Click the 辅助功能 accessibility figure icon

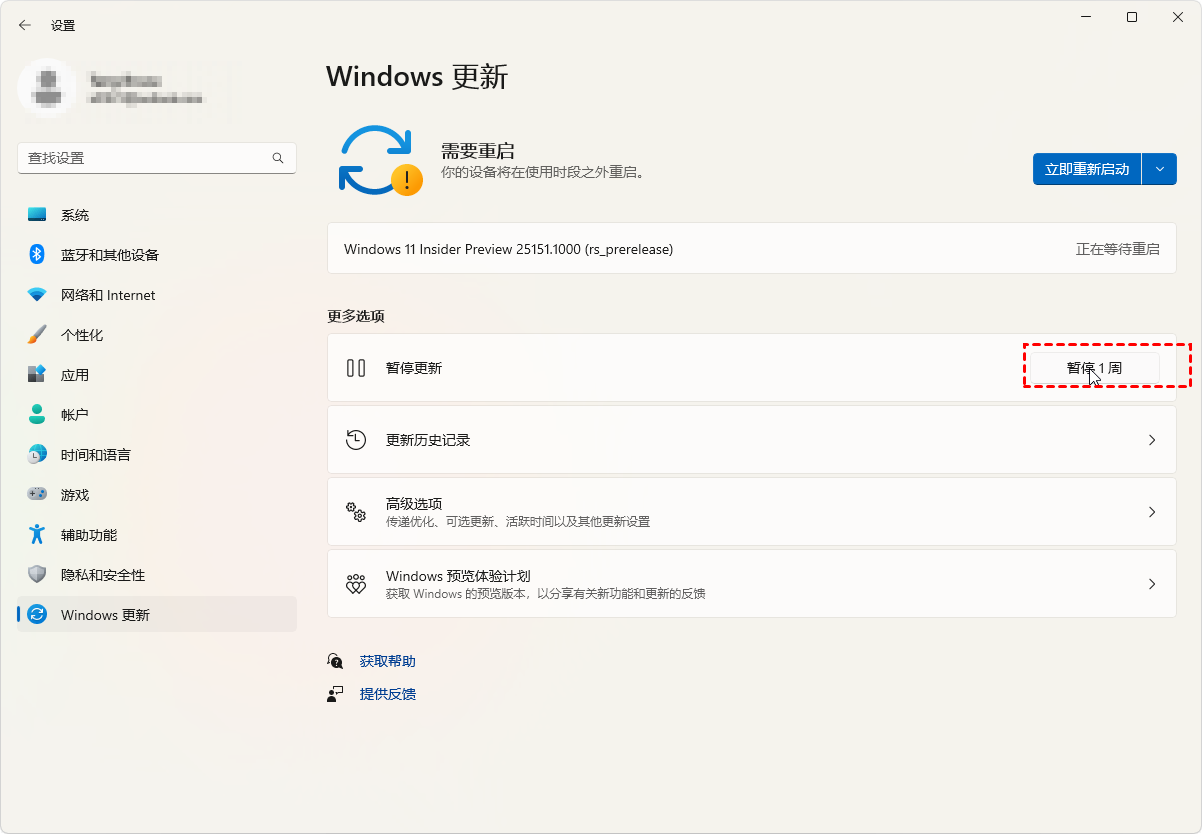37,535
